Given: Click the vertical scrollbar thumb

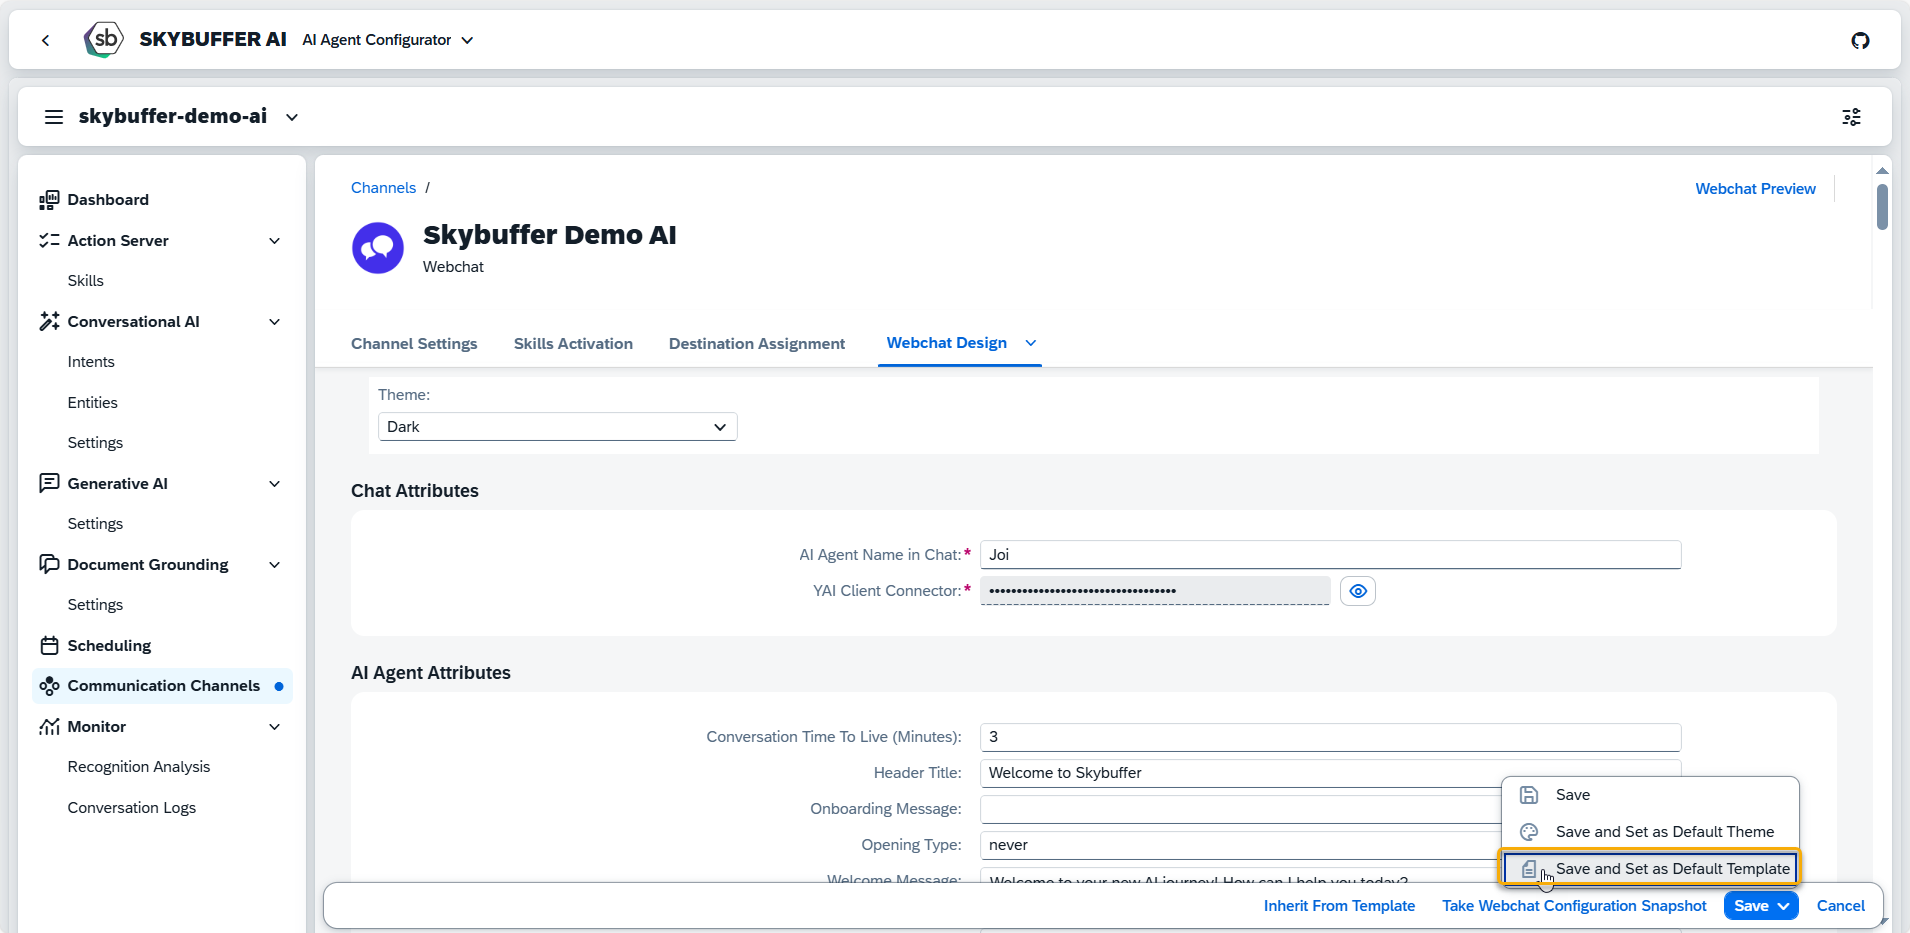Looking at the screenshot, I should 1882,207.
